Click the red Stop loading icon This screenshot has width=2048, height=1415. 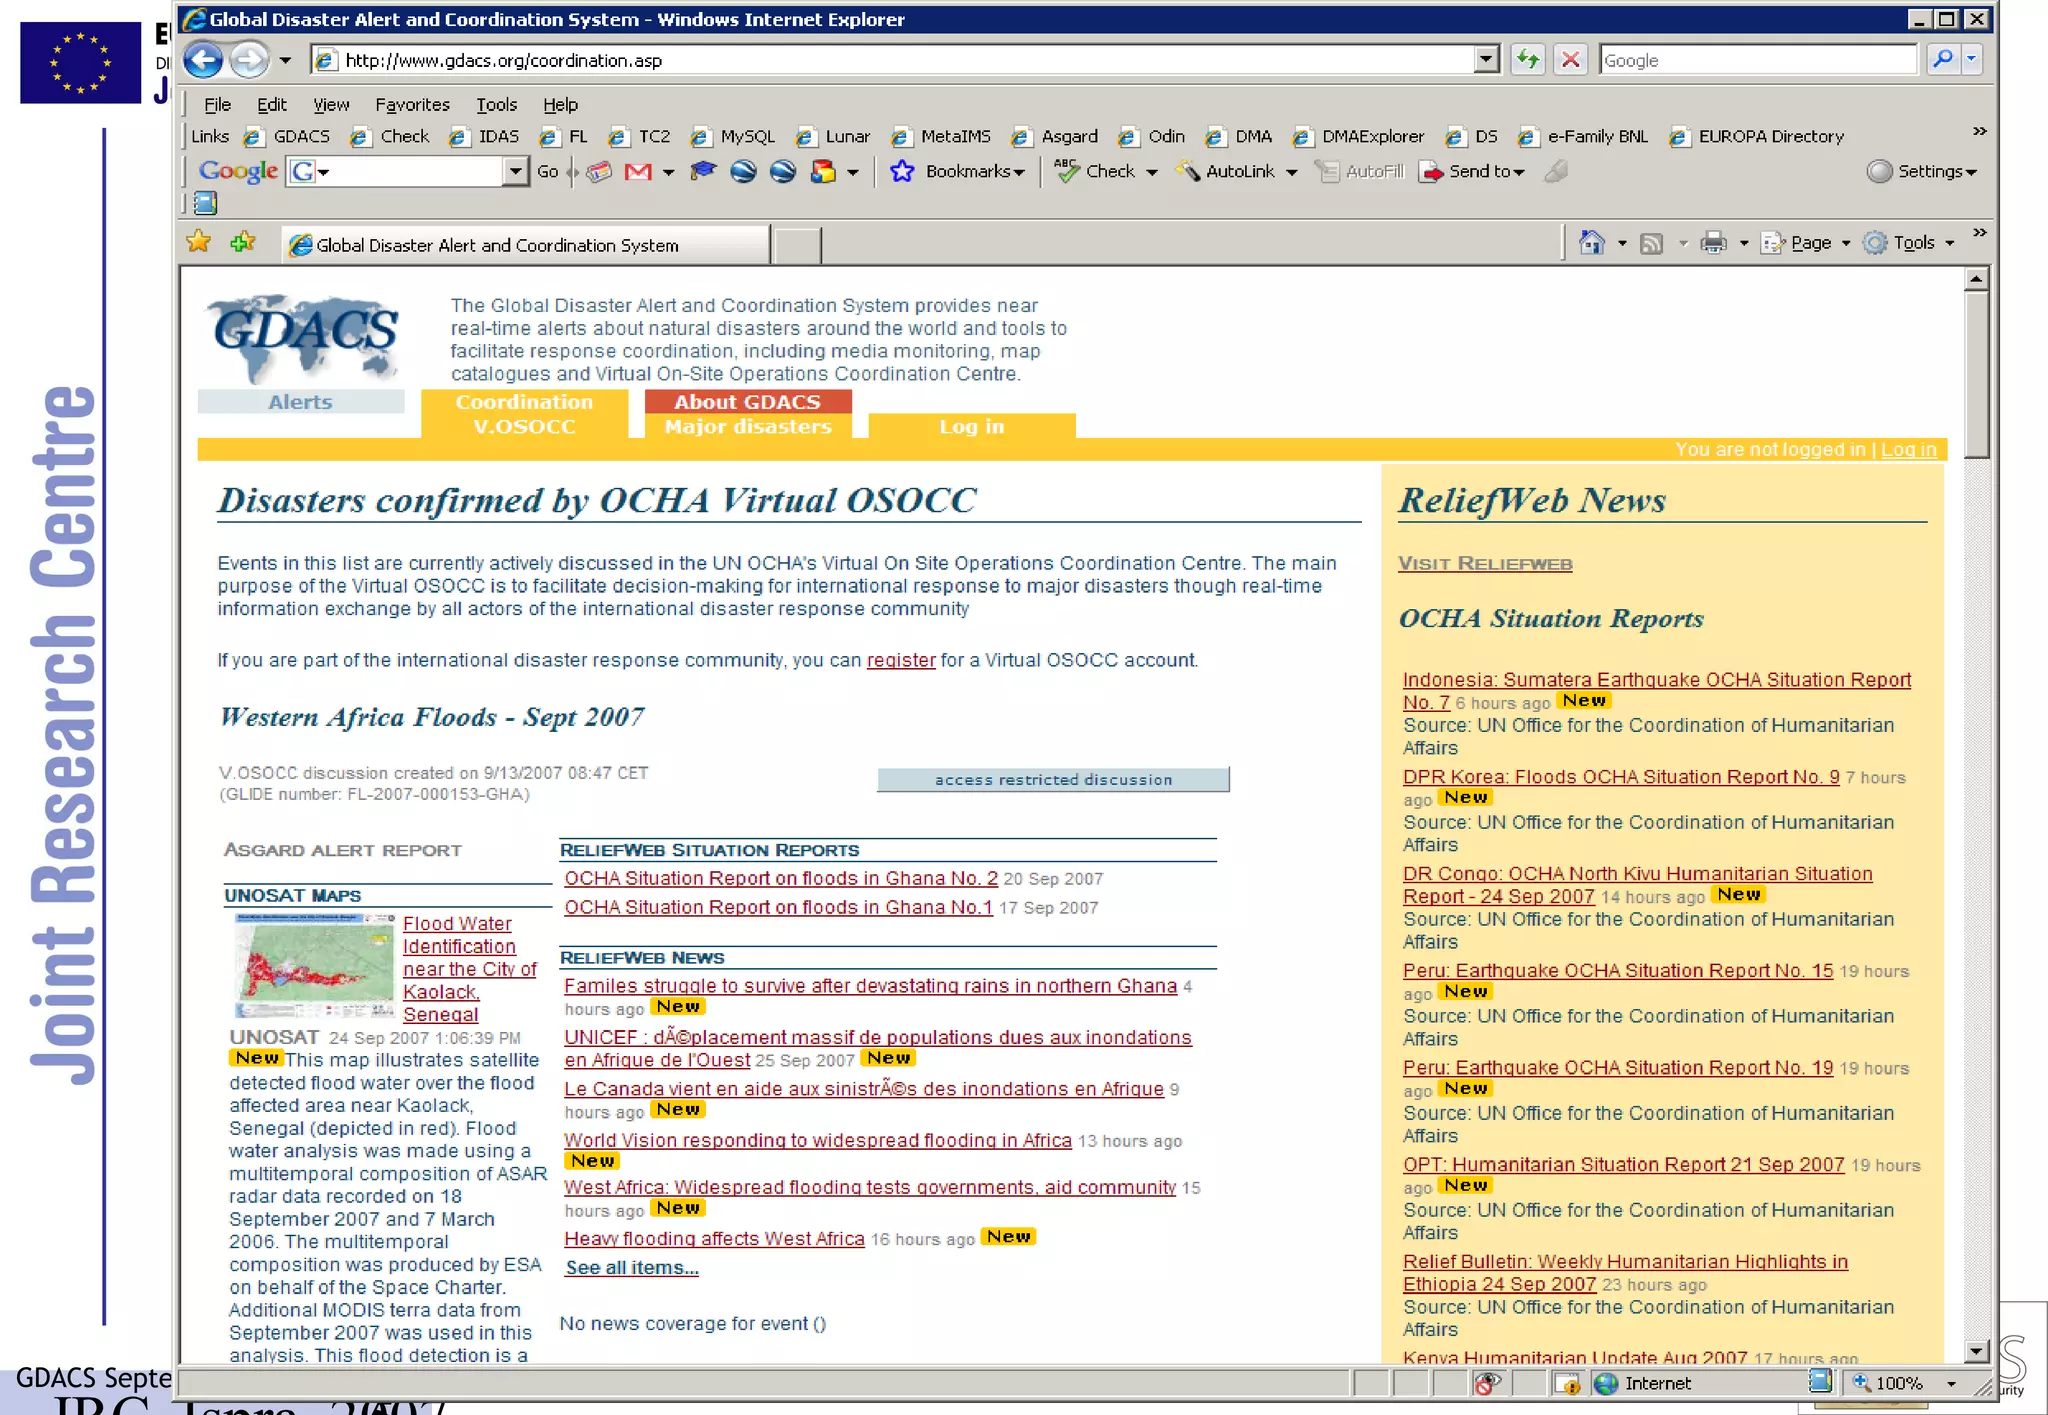(1570, 60)
